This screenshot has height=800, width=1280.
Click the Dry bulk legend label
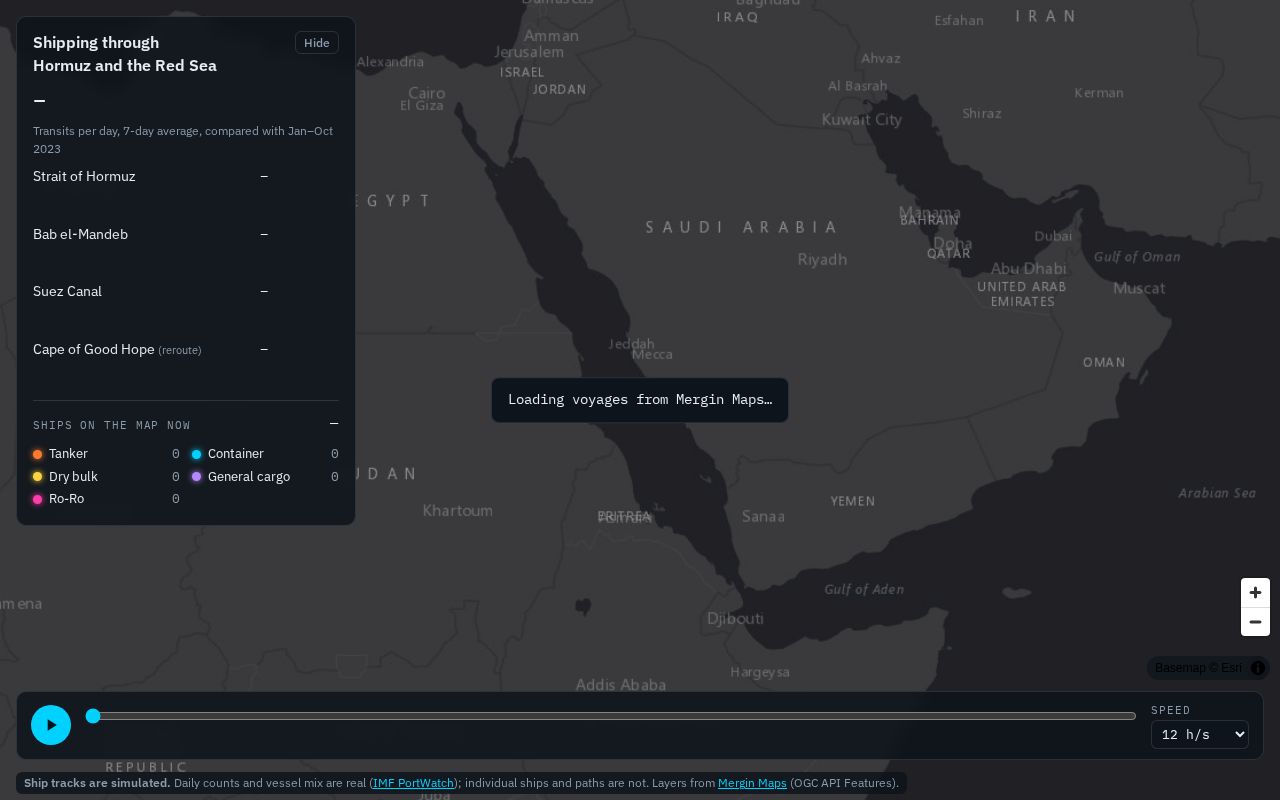click(x=73, y=477)
